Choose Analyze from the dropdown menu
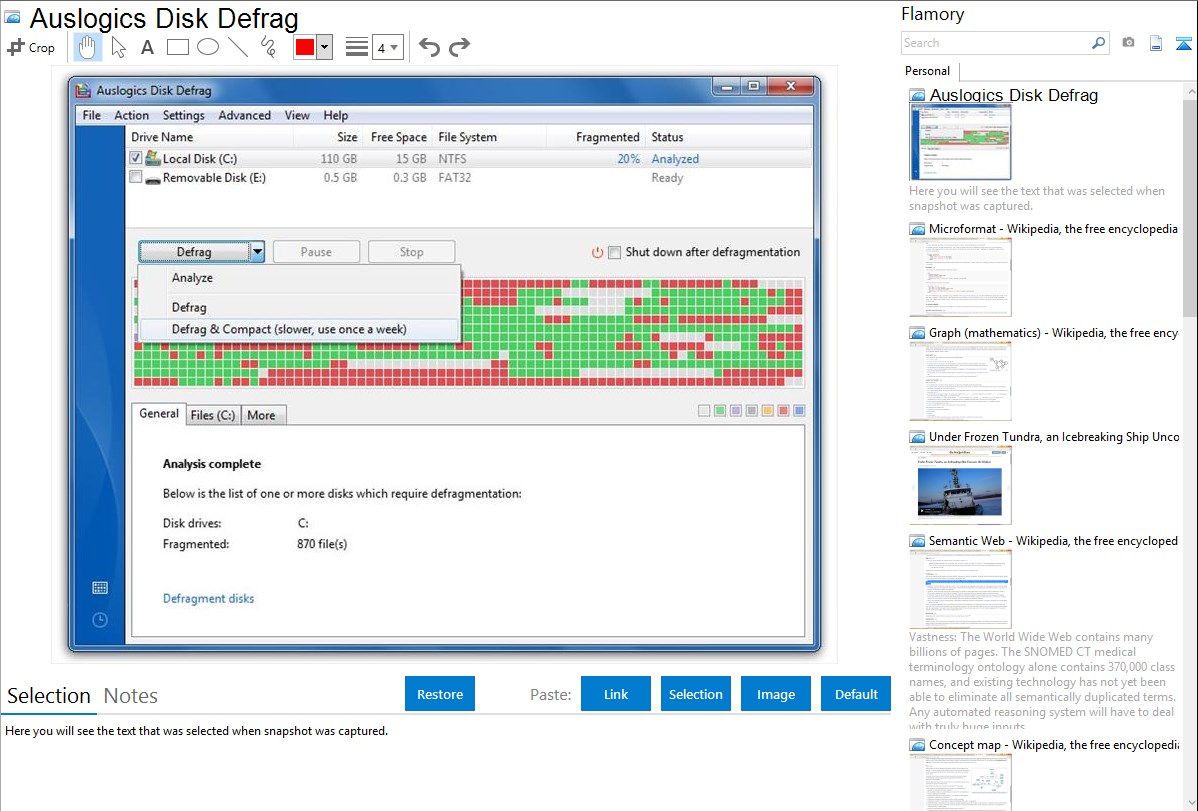The width and height of the screenshot is (1198, 811). [299, 278]
